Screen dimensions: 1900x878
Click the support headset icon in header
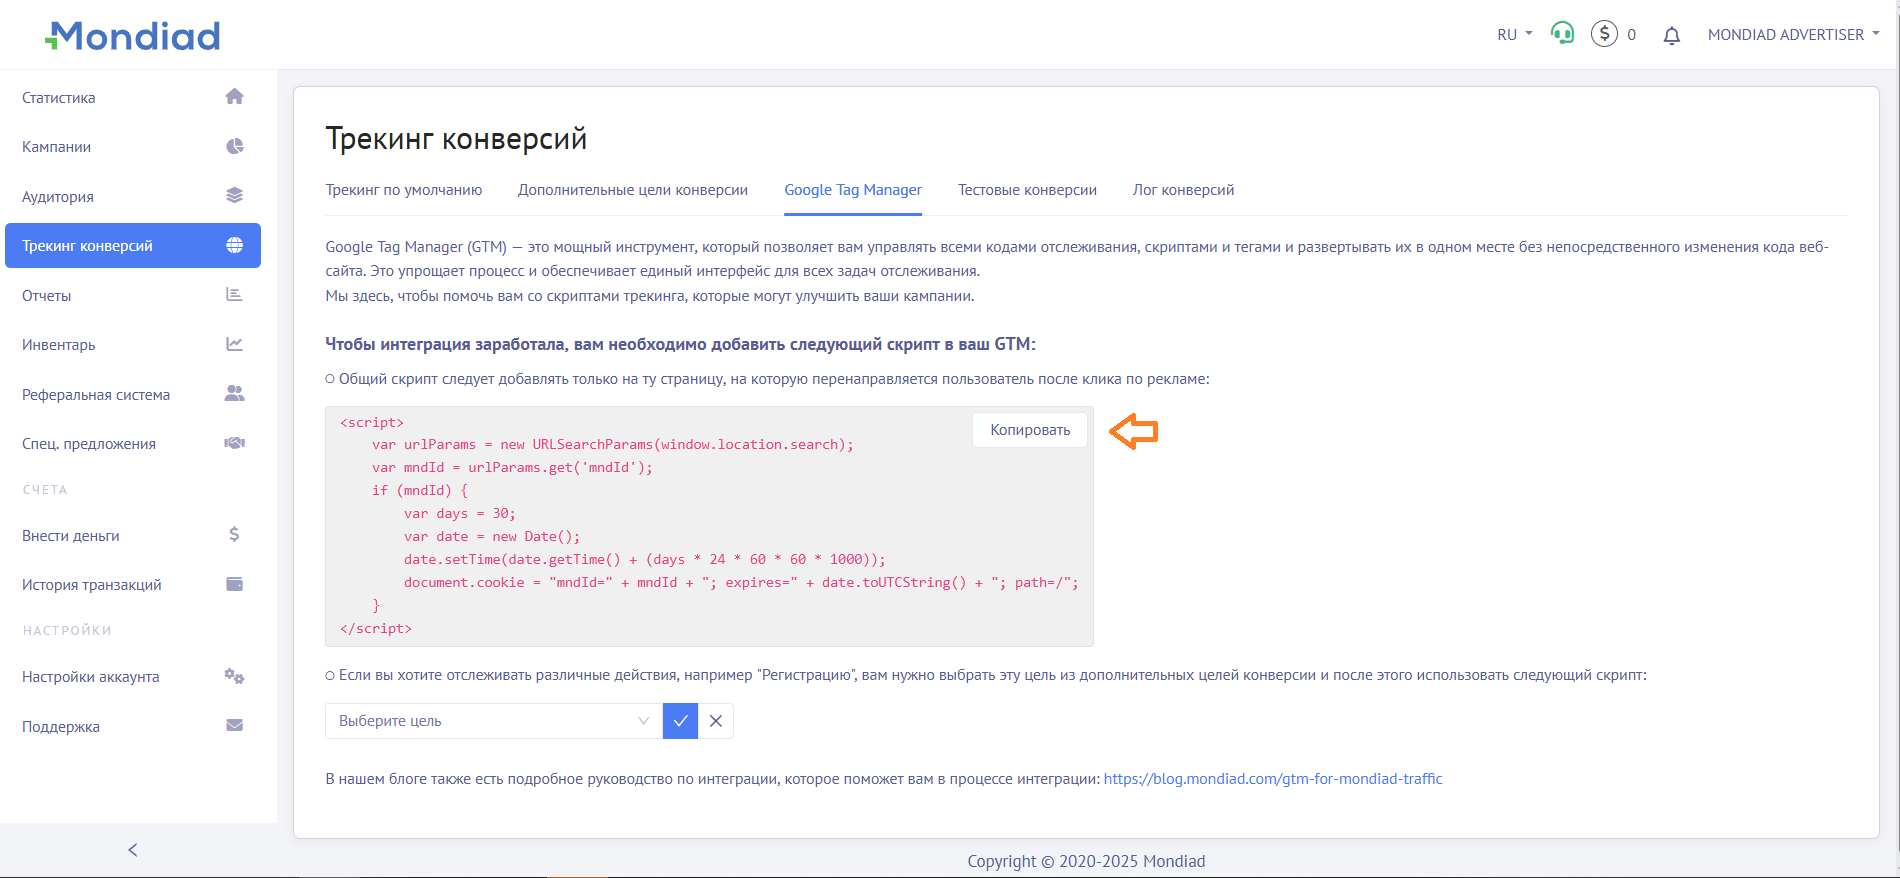[1562, 34]
